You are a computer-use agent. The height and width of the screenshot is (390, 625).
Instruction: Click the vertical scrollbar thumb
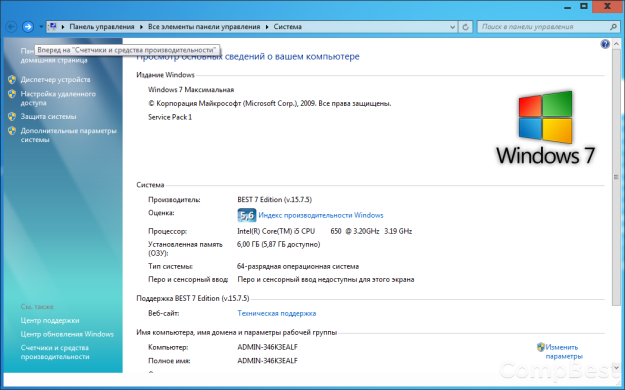(616, 177)
